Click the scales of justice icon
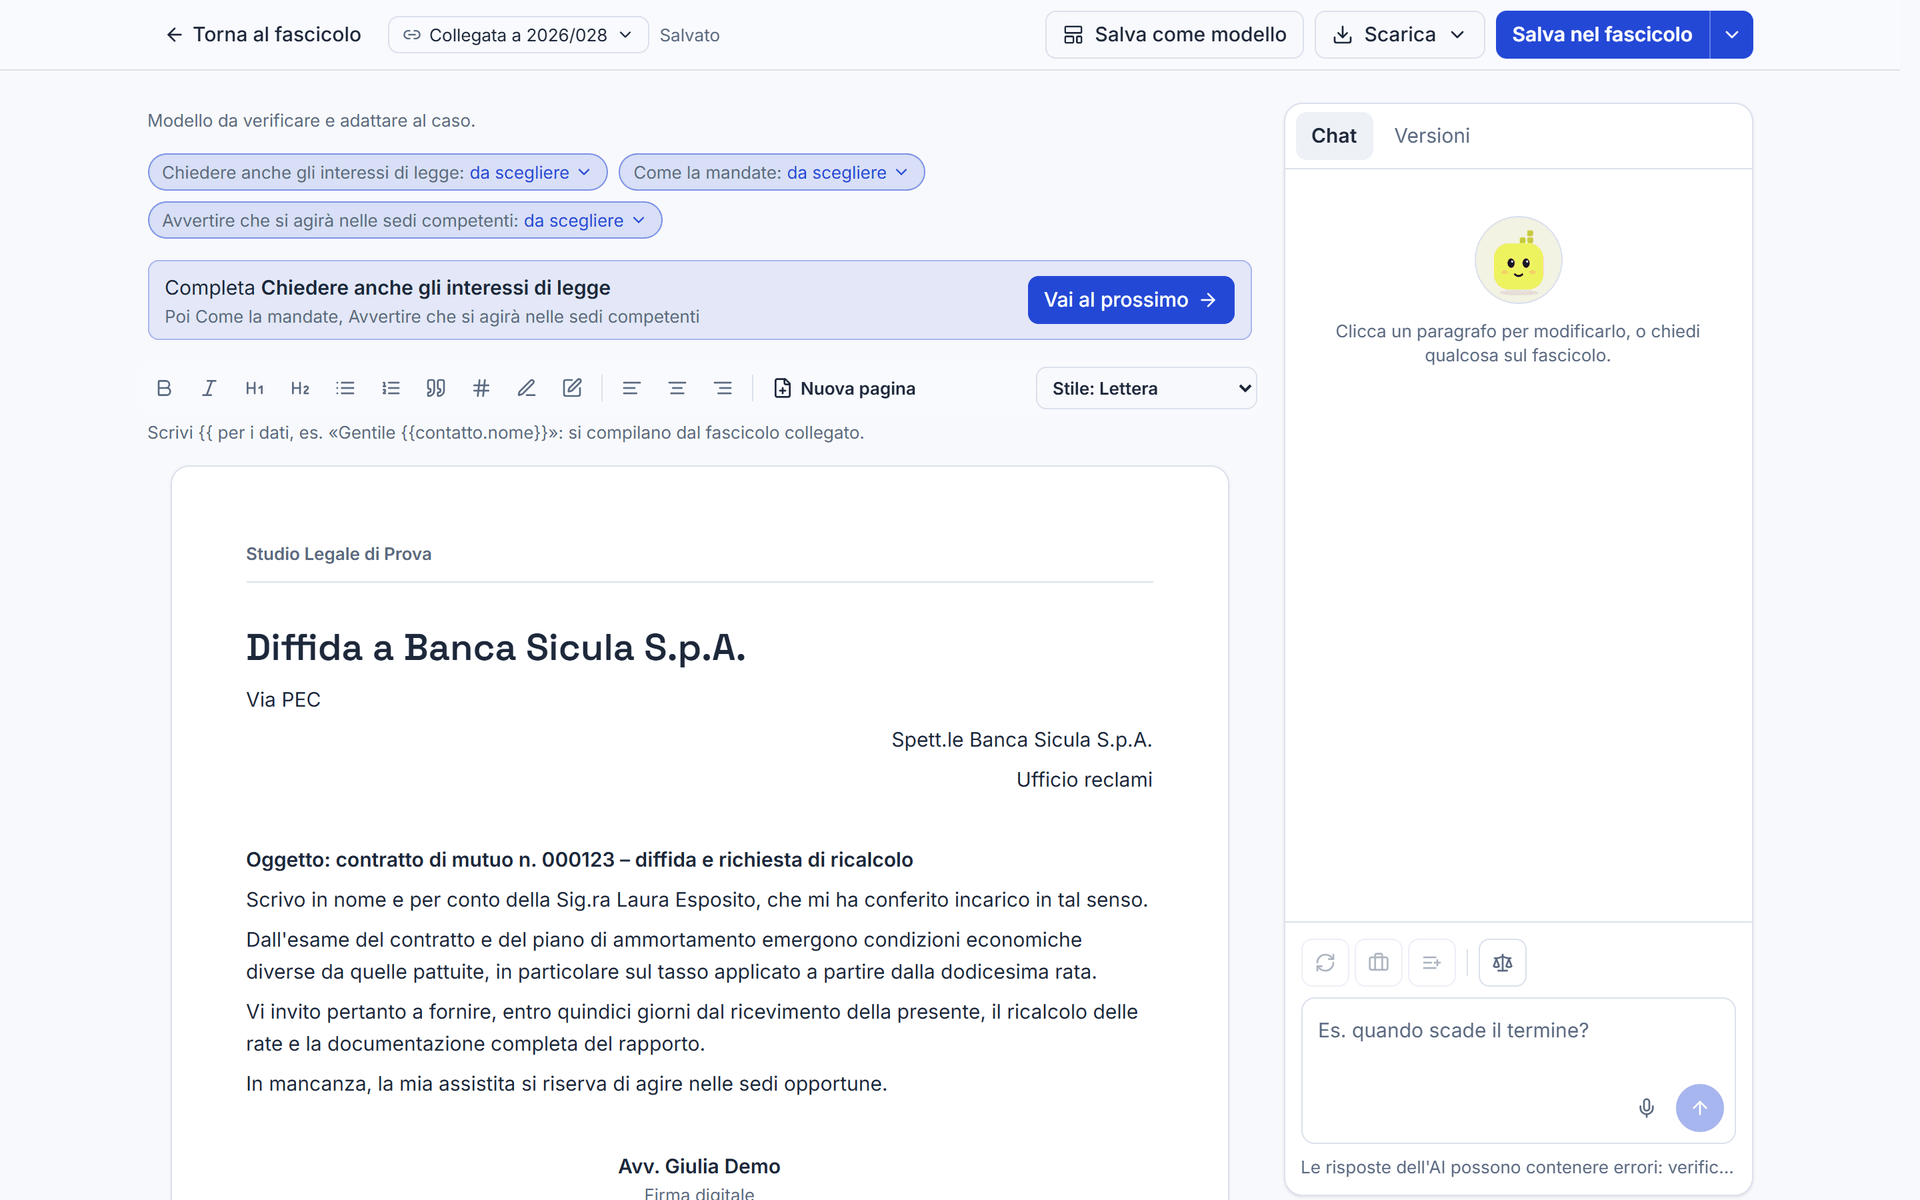The width and height of the screenshot is (1920, 1200). tap(1502, 963)
